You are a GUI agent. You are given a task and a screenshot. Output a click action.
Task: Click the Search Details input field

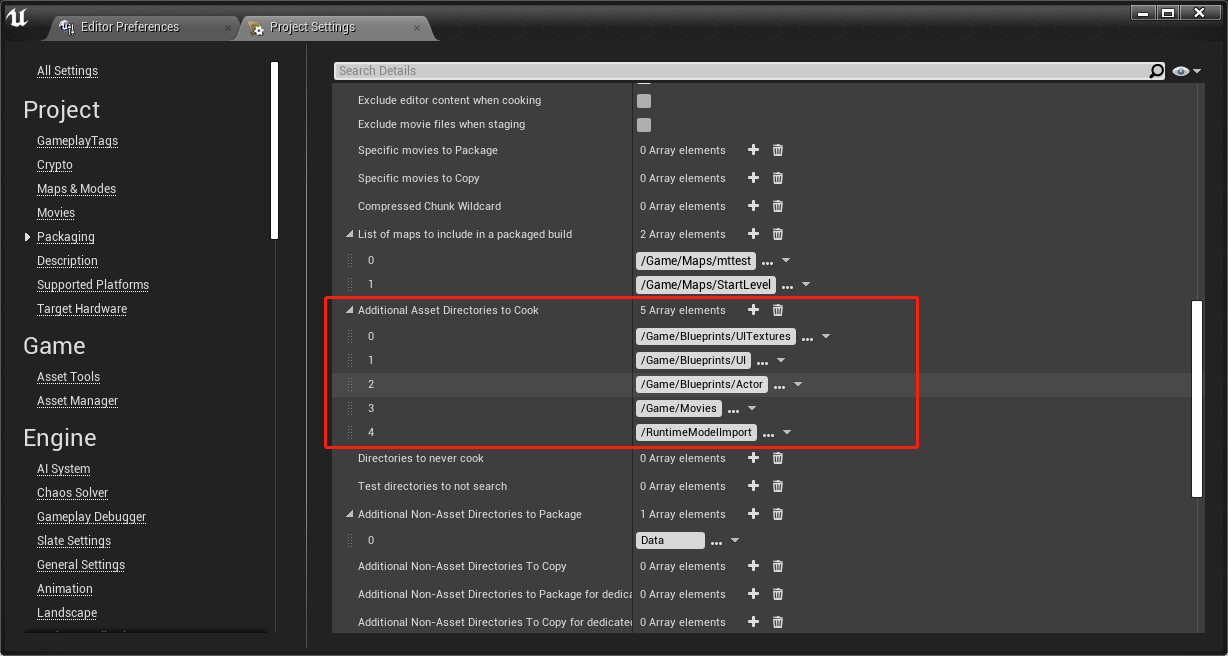point(740,71)
